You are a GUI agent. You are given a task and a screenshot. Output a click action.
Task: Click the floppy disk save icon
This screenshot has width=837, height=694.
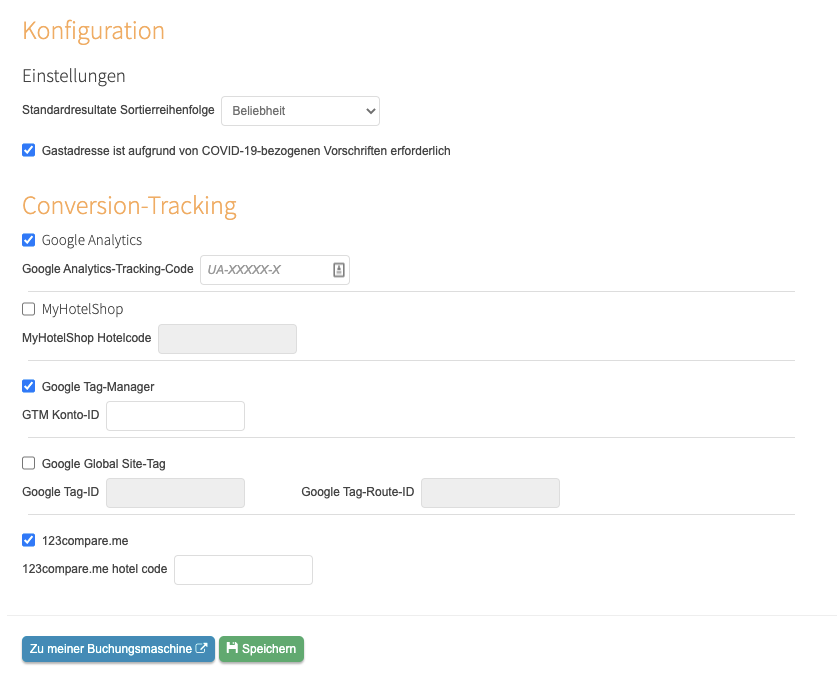coord(232,648)
